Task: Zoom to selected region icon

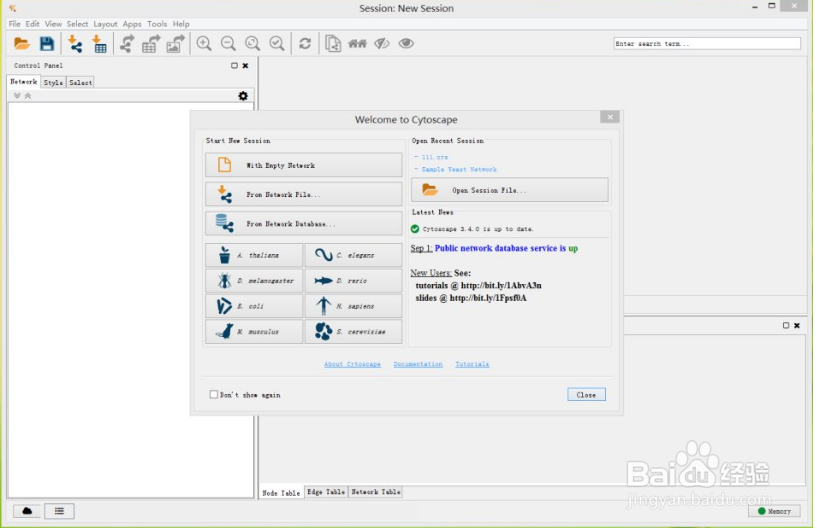Action: [277, 44]
